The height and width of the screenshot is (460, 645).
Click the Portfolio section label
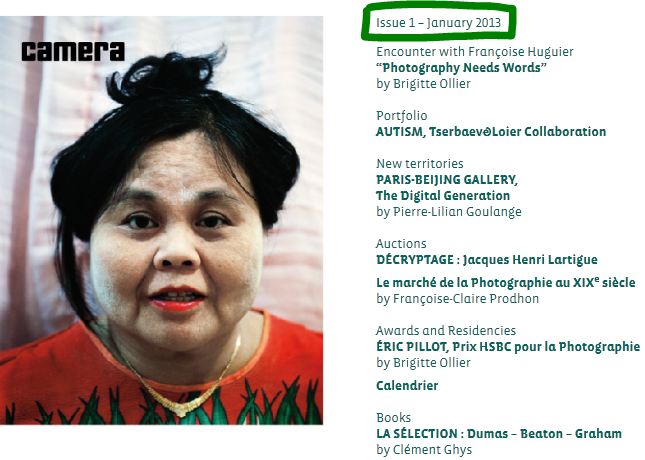pyautogui.click(x=401, y=116)
